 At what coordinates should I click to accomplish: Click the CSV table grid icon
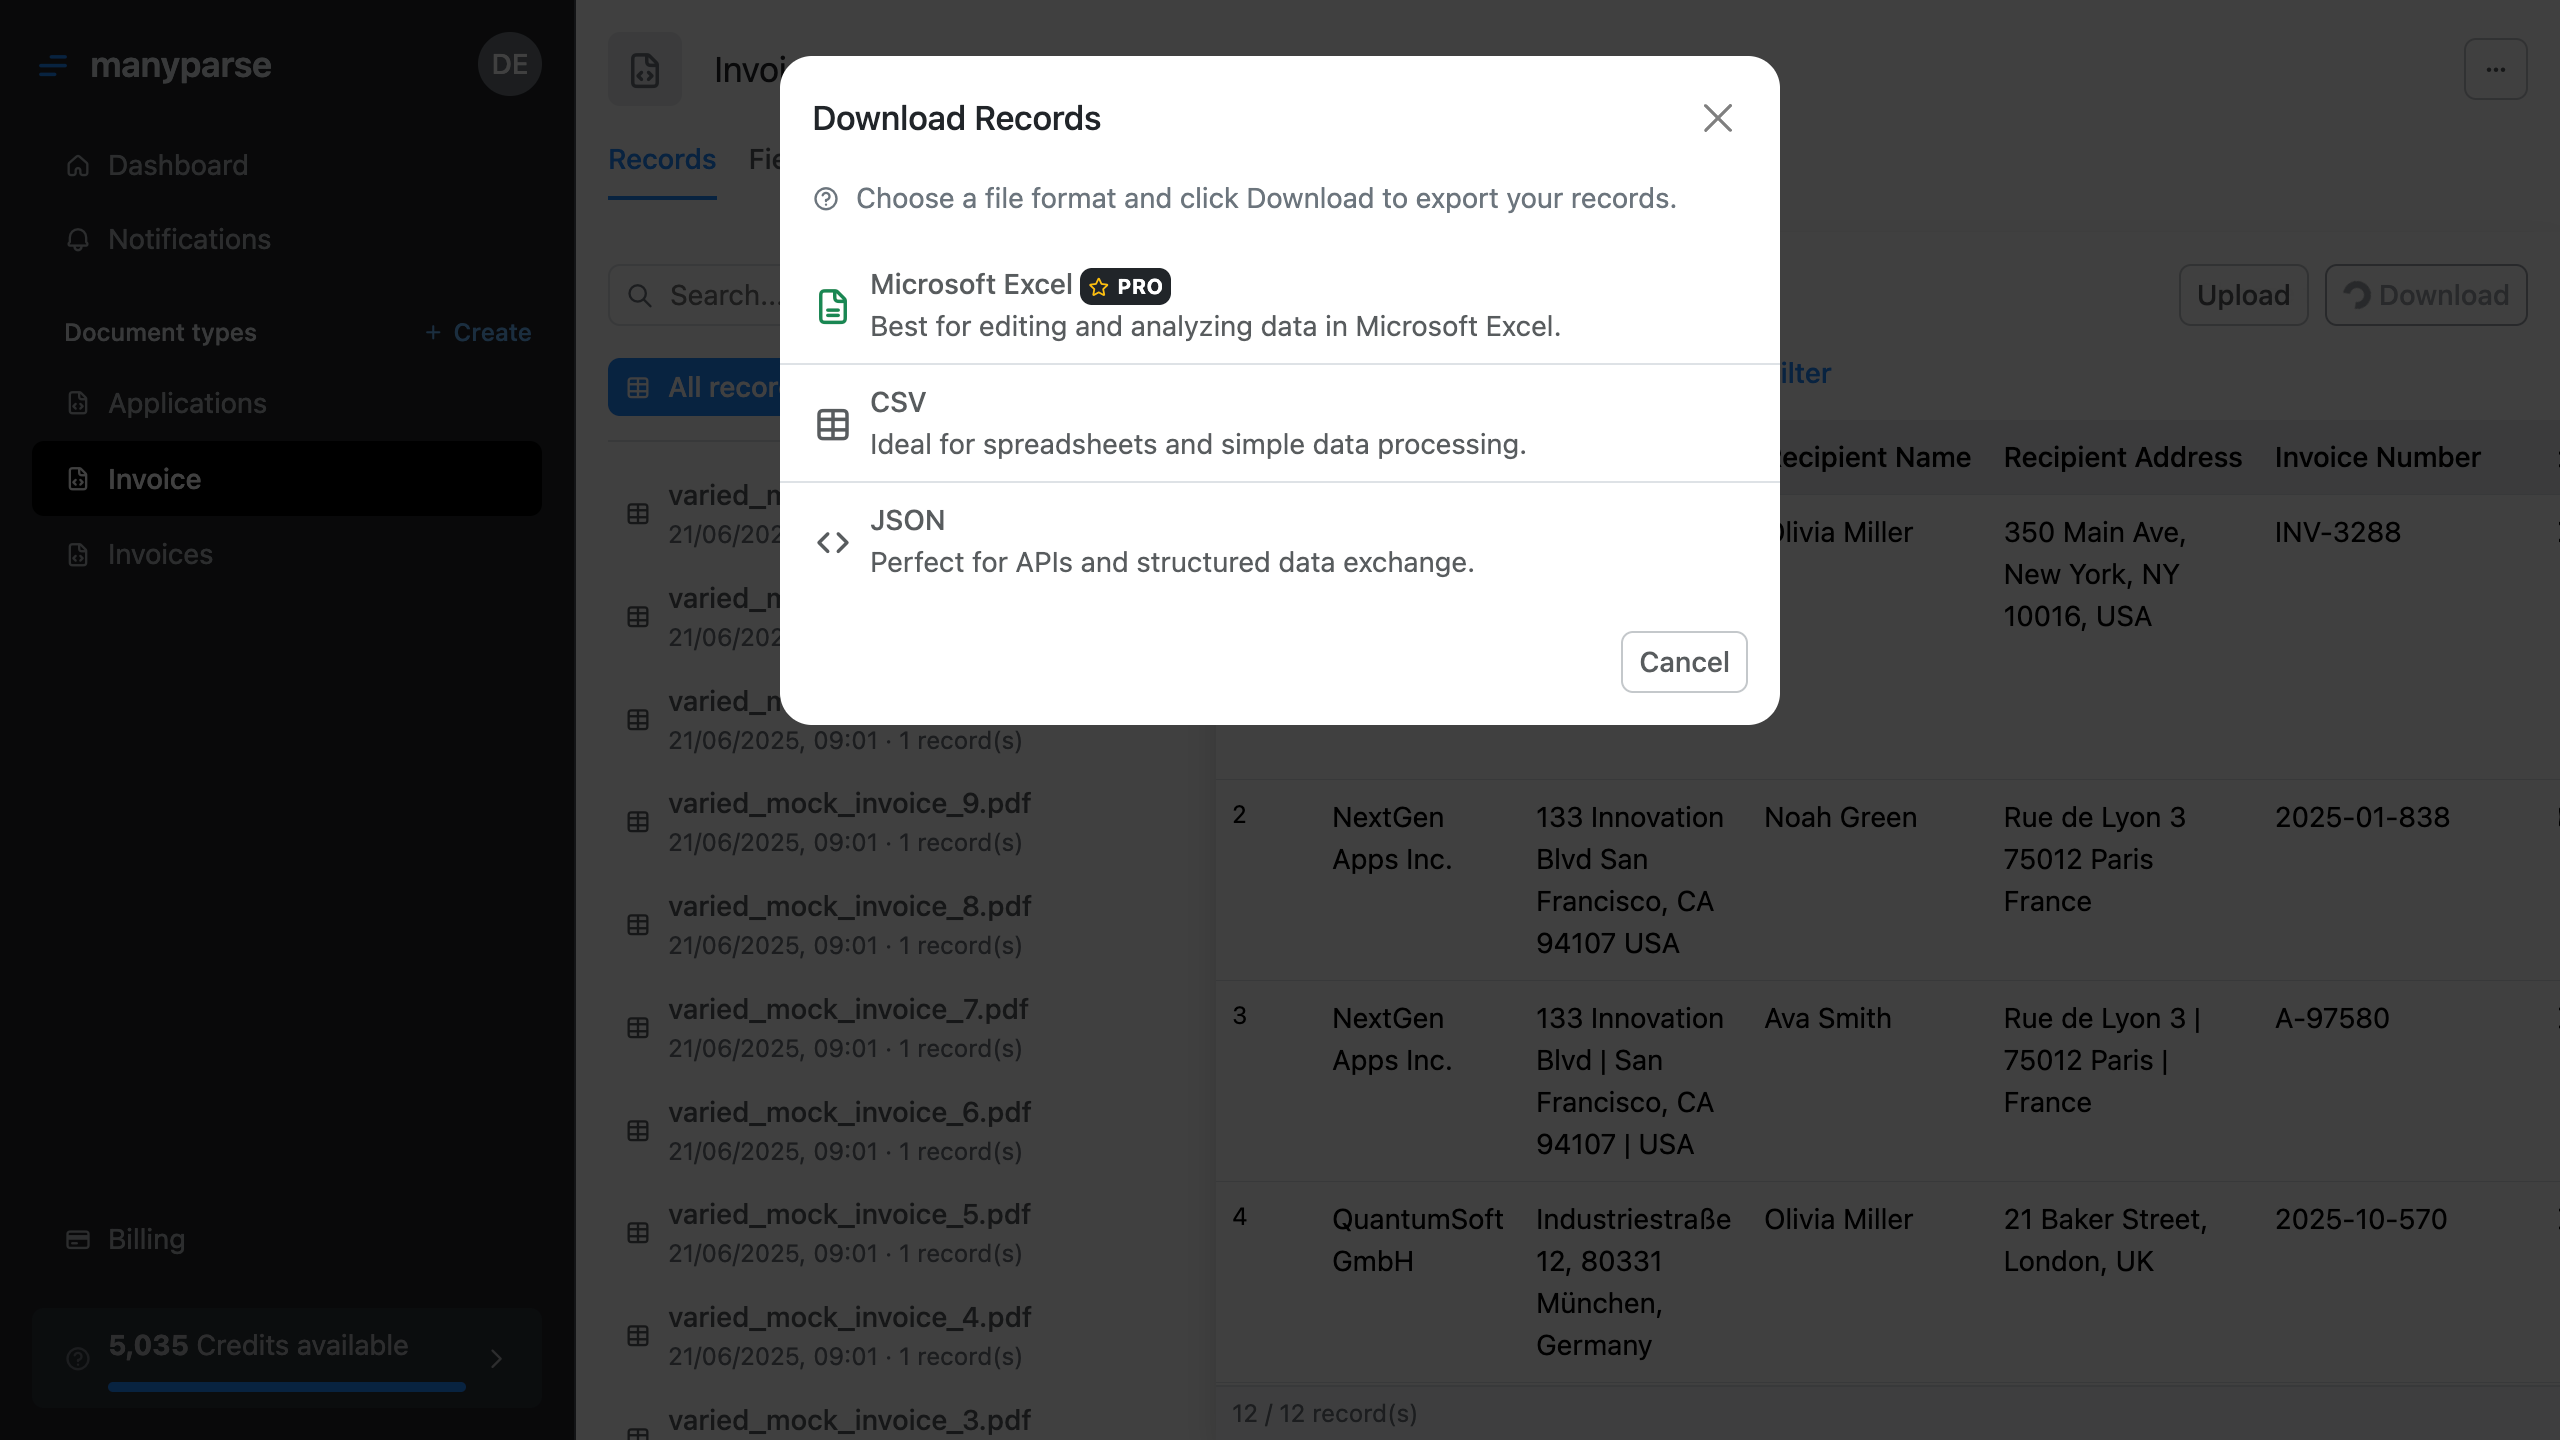[x=832, y=424]
